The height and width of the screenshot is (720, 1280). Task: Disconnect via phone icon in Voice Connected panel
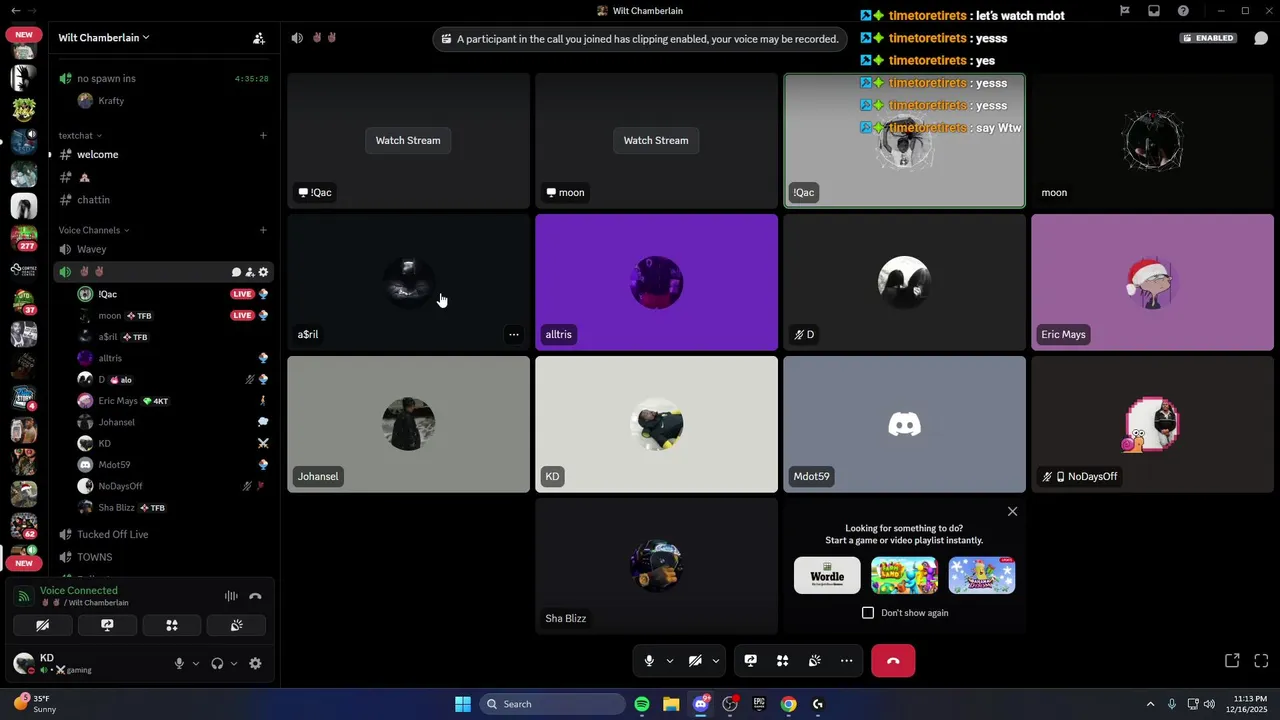pos(256,596)
